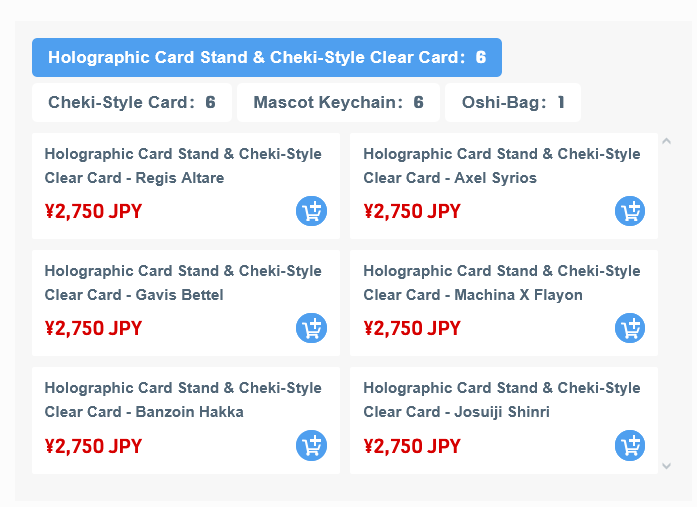Open the Mascot Keychain tab
Viewport: 697px width, 507px height.
[338, 102]
